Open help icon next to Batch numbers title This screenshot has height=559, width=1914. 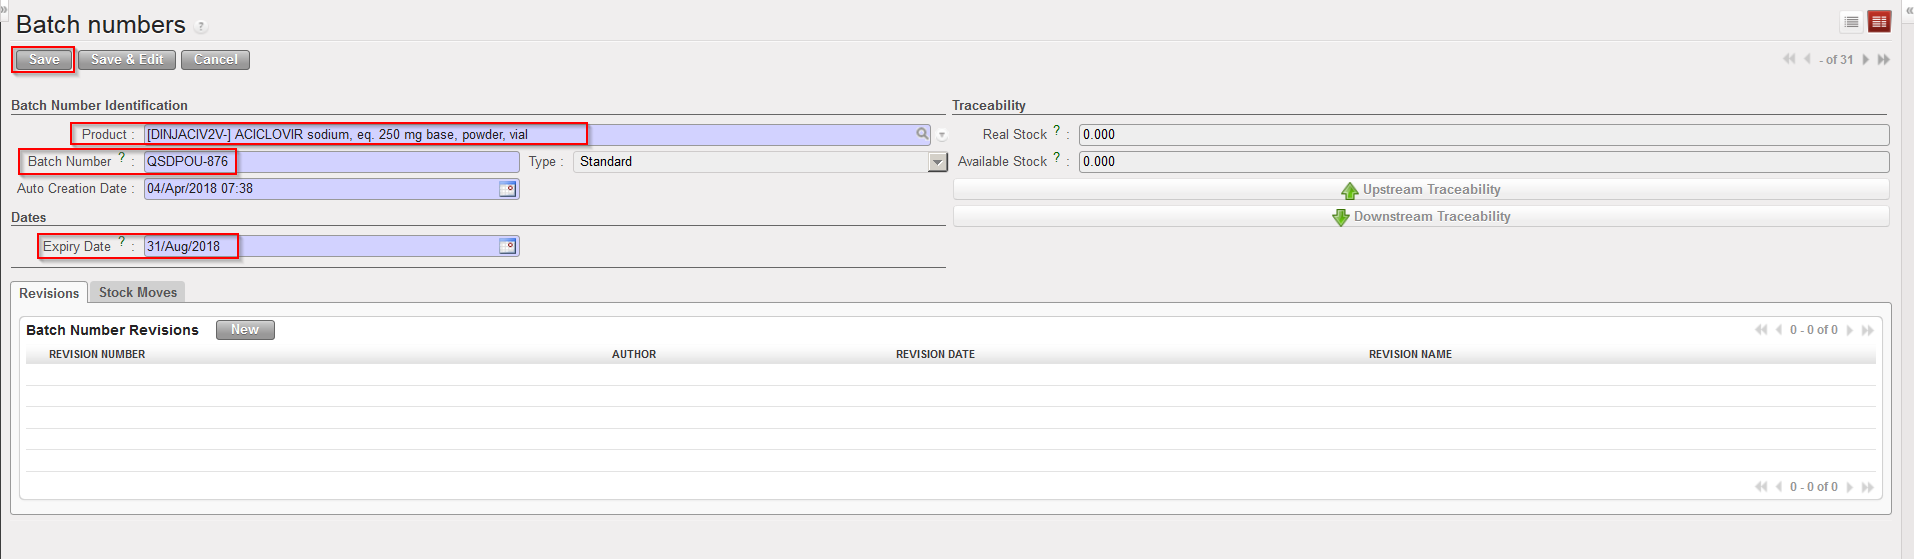201,27
